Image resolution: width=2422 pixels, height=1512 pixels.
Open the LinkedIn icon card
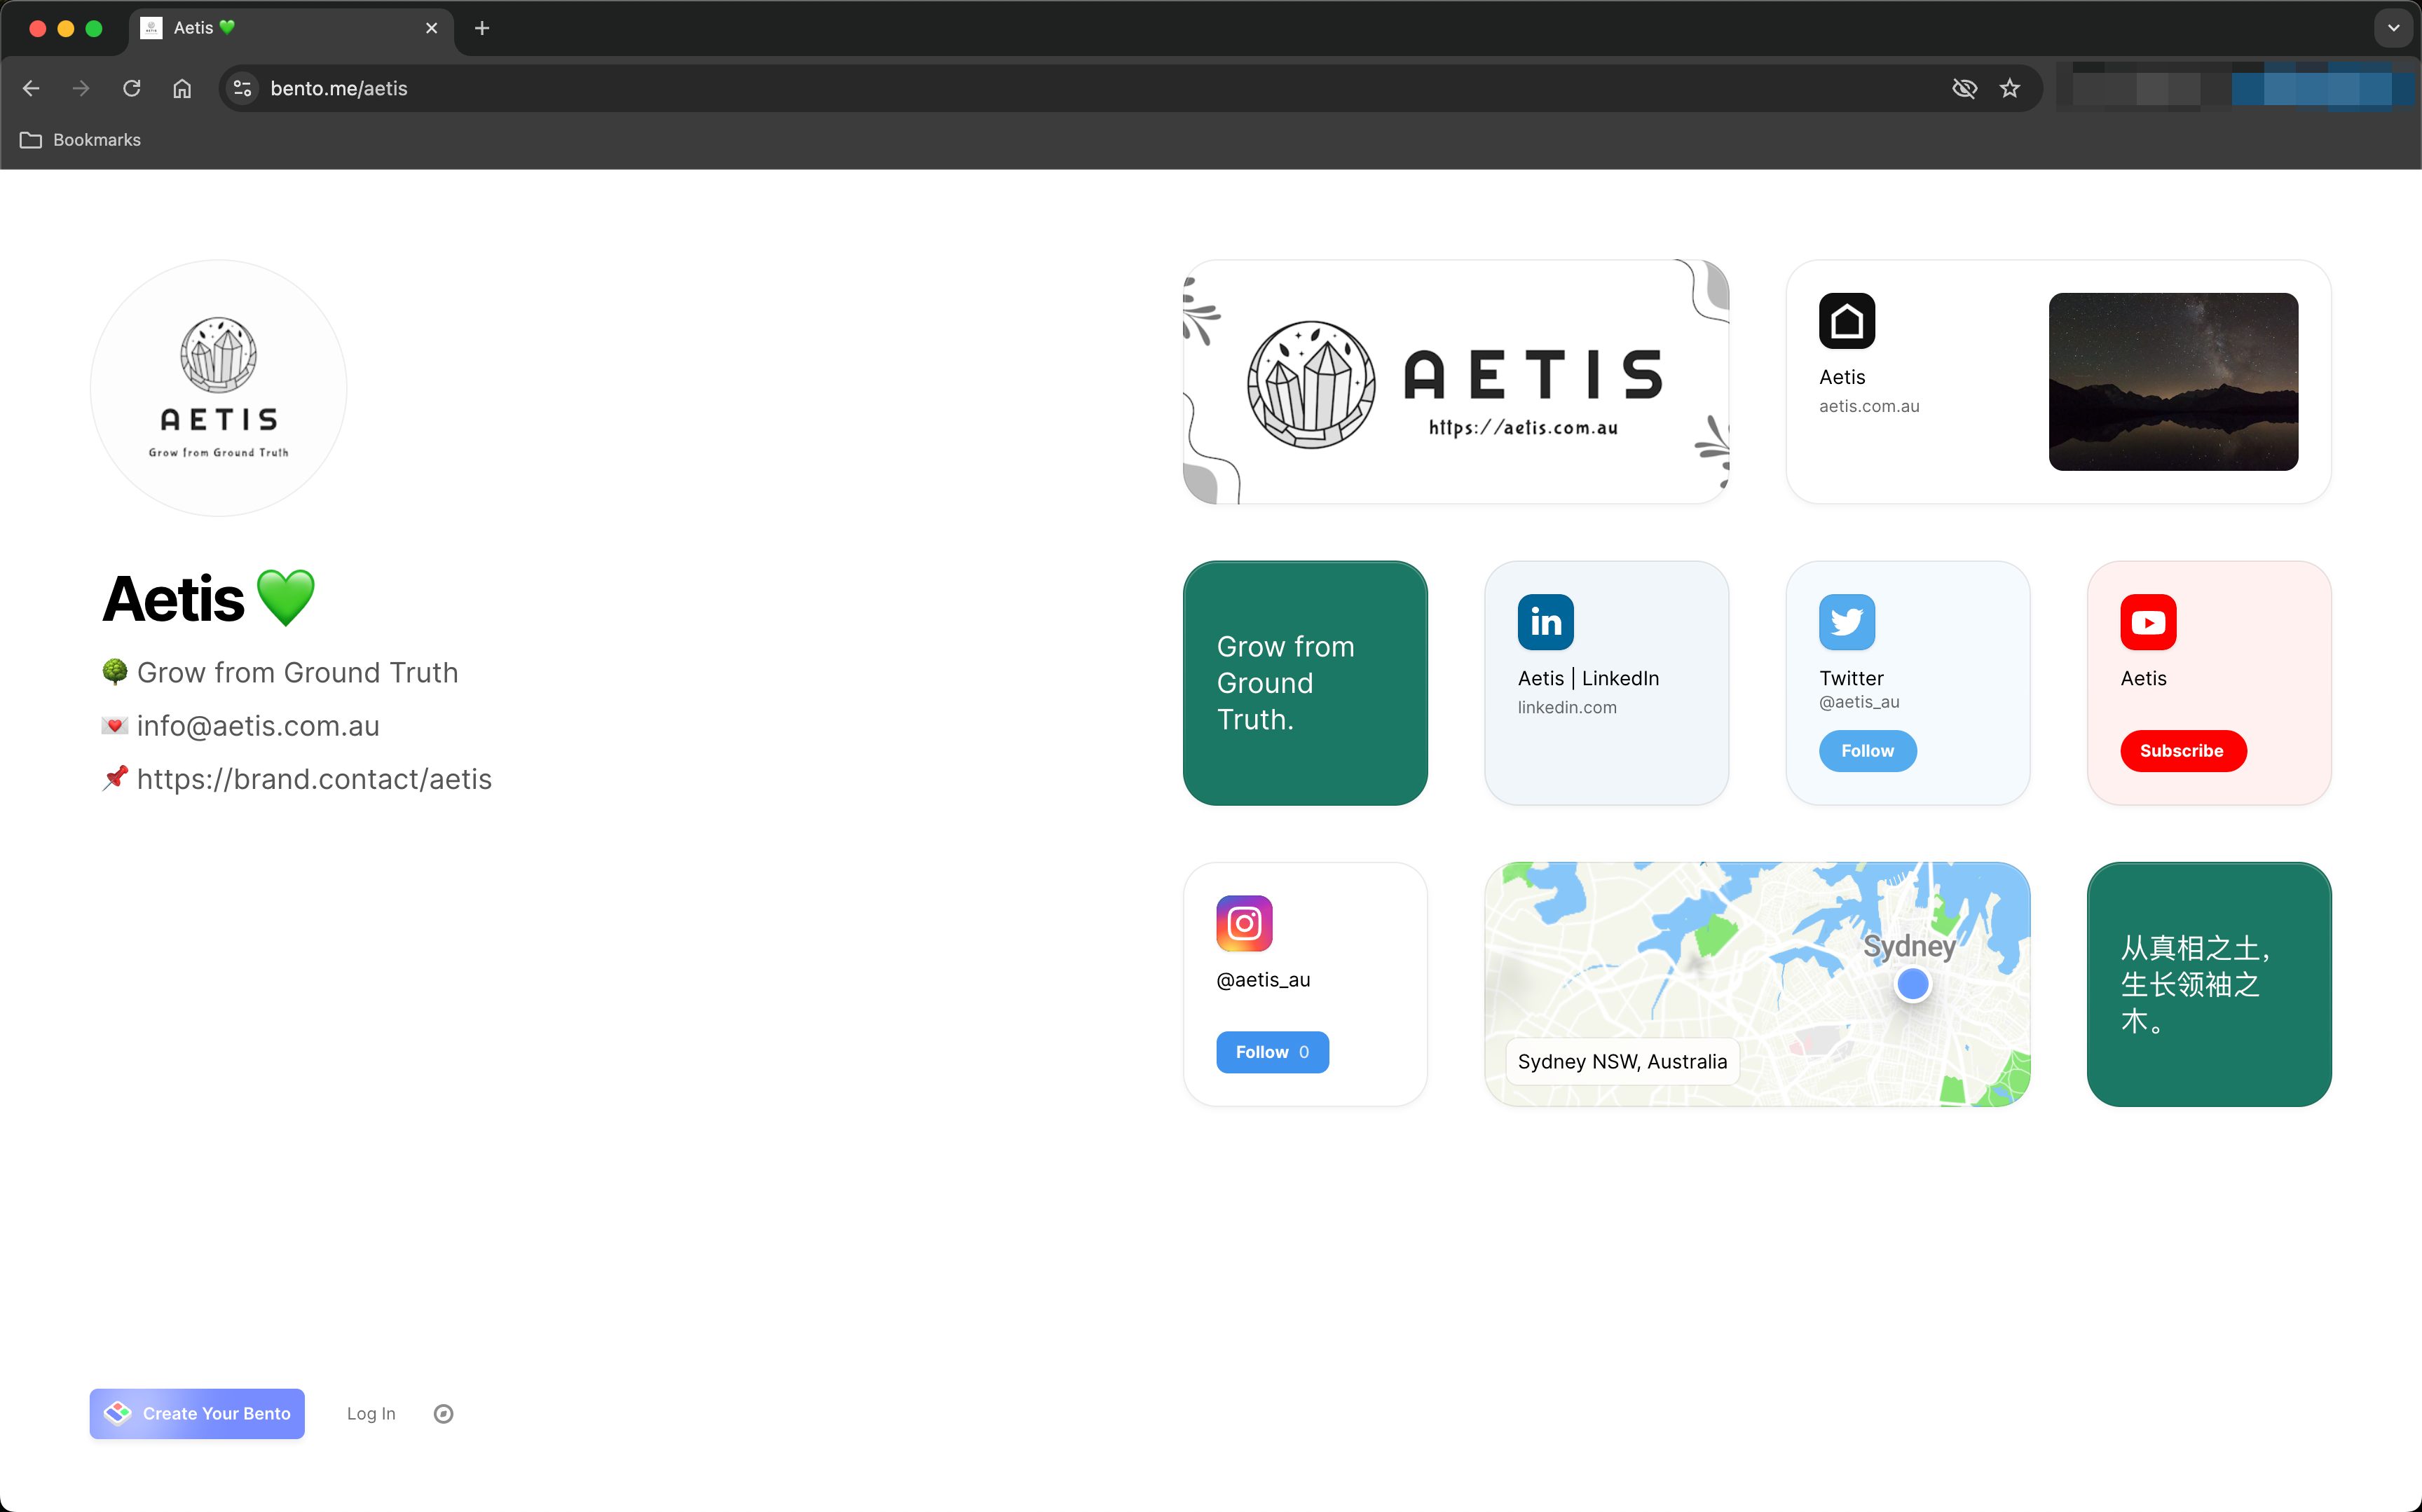(x=1545, y=622)
